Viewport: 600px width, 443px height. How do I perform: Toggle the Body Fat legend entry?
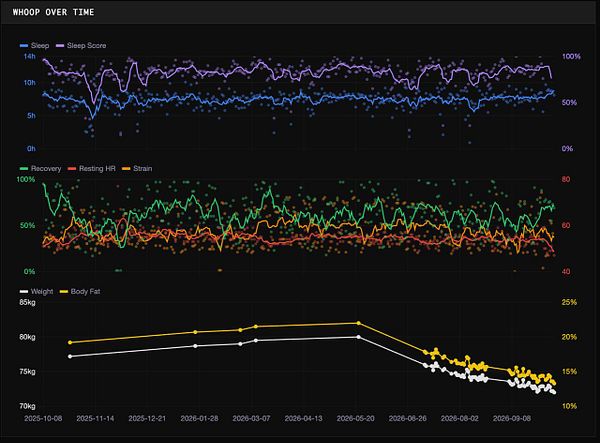[x=80, y=292]
